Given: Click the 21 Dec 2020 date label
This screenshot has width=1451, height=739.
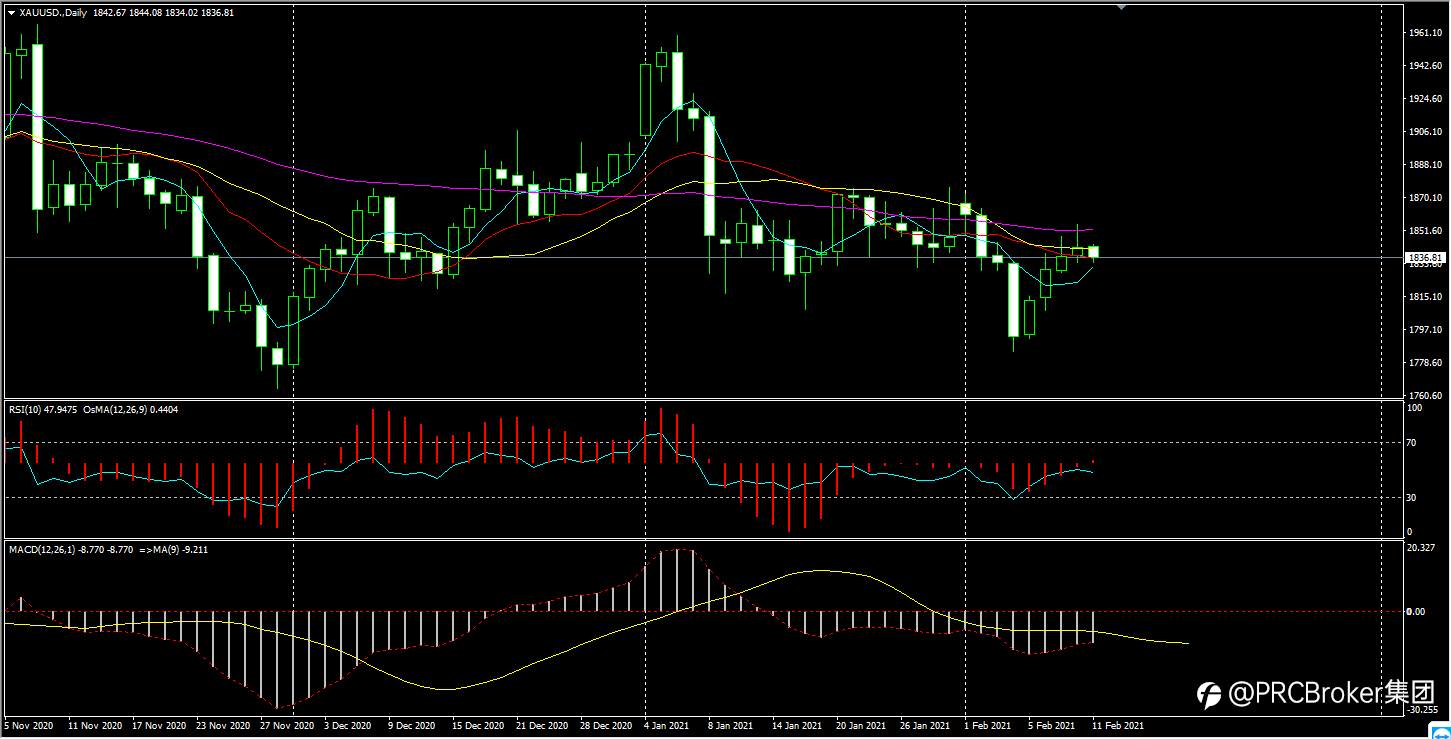Looking at the screenshot, I should pyautogui.click(x=543, y=725).
